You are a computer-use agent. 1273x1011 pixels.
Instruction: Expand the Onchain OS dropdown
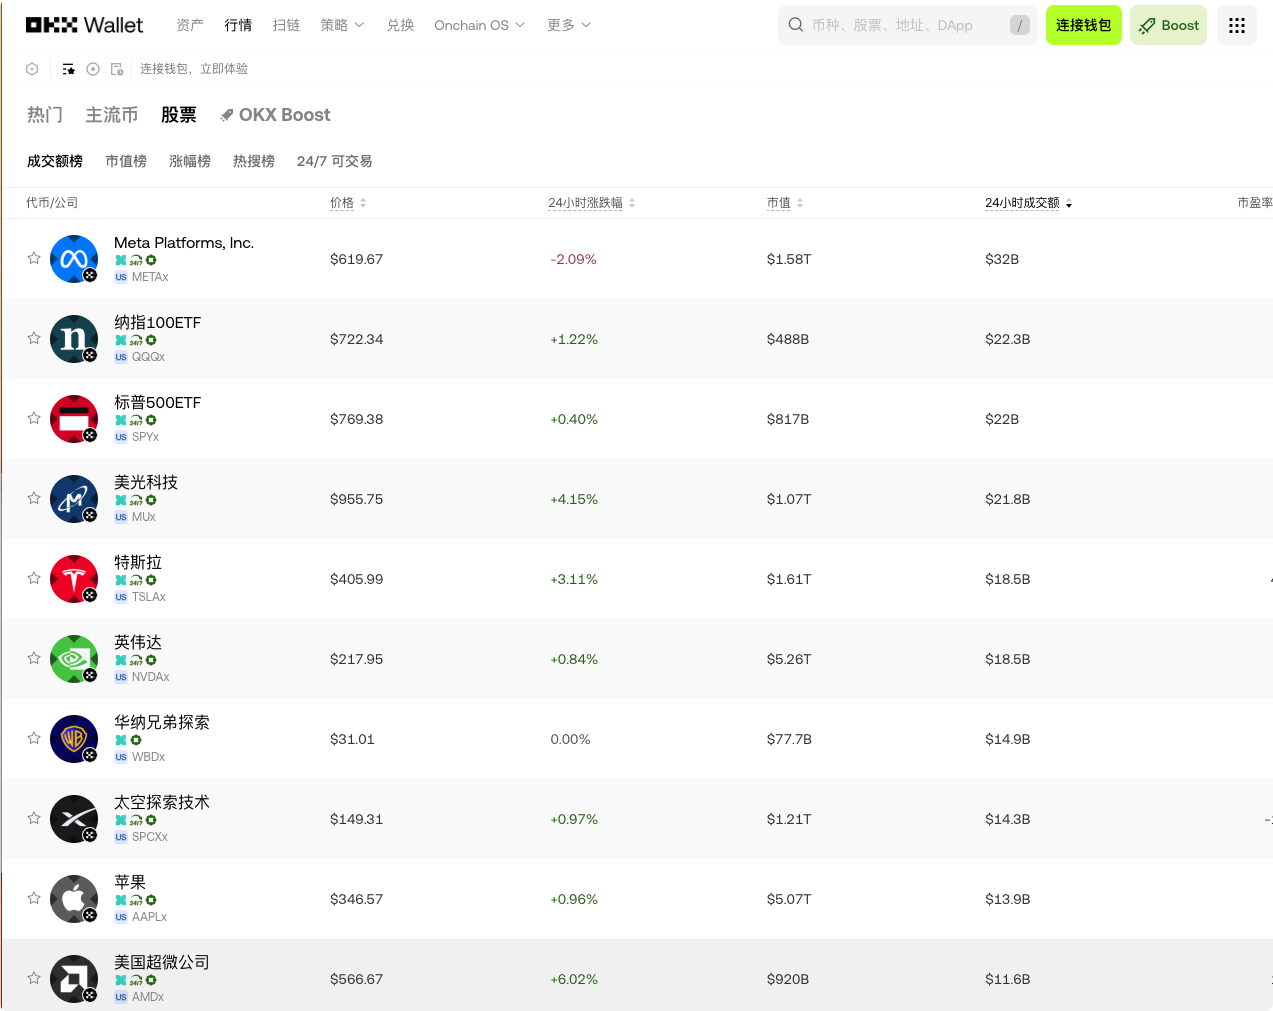pyautogui.click(x=479, y=25)
